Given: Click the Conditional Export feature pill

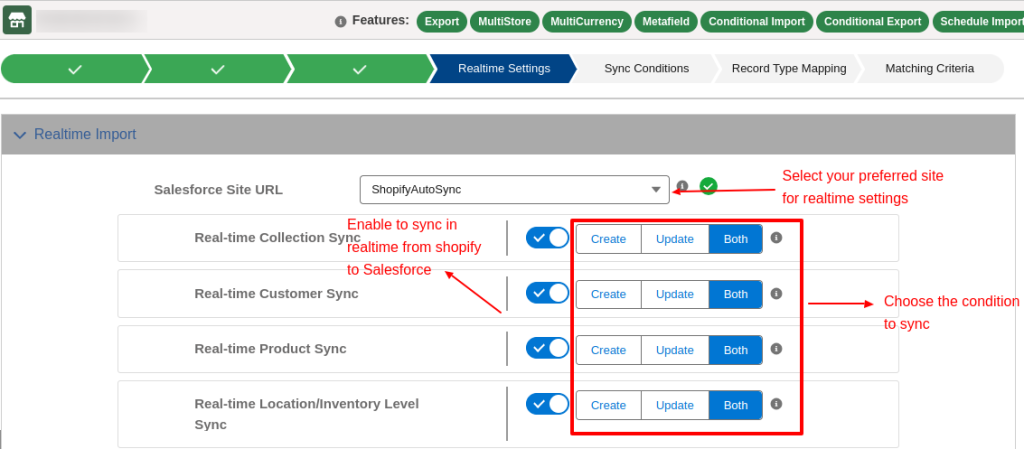Looking at the screenshot, I should point(872,22).
